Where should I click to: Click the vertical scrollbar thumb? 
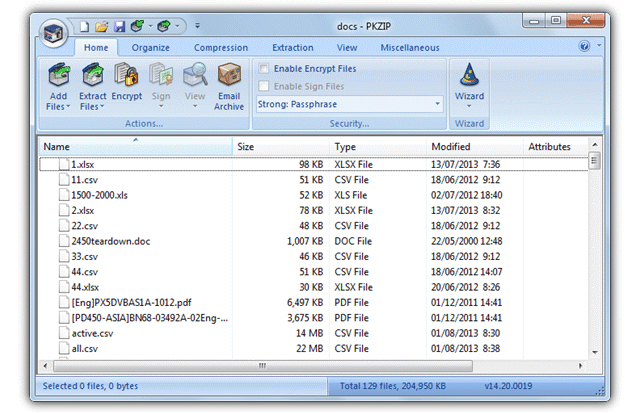[x=595, y=160]
